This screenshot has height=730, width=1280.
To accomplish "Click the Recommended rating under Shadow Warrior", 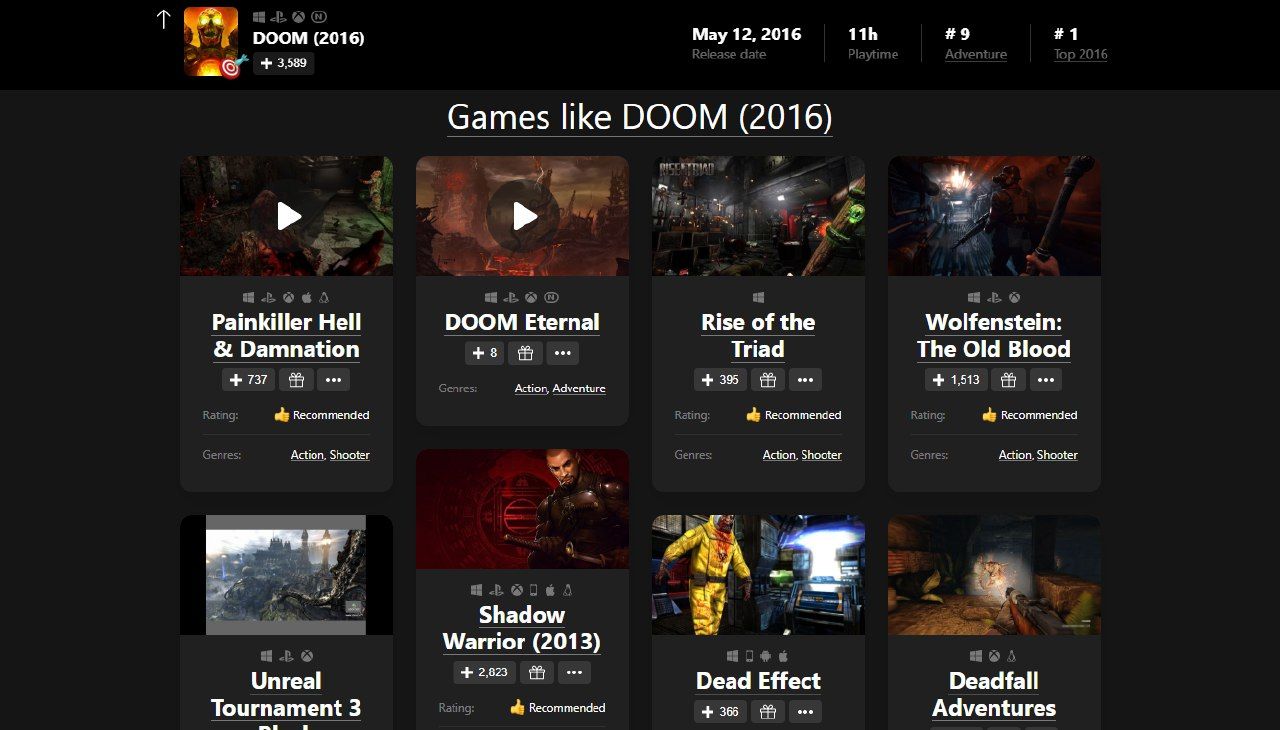I will 558,708.
